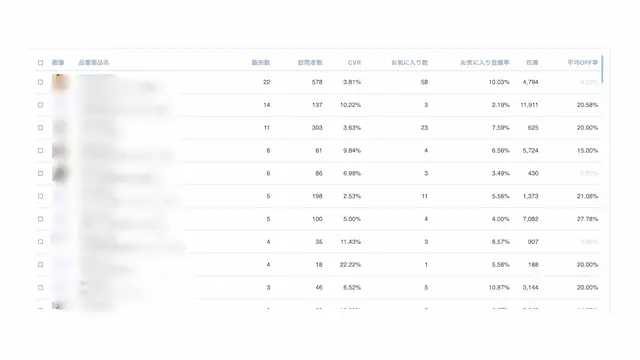The width and height of the screenshot is (640, 360).
Task: Select the checkbox for the row with 7,082 stock
Action: pos(40,219)
